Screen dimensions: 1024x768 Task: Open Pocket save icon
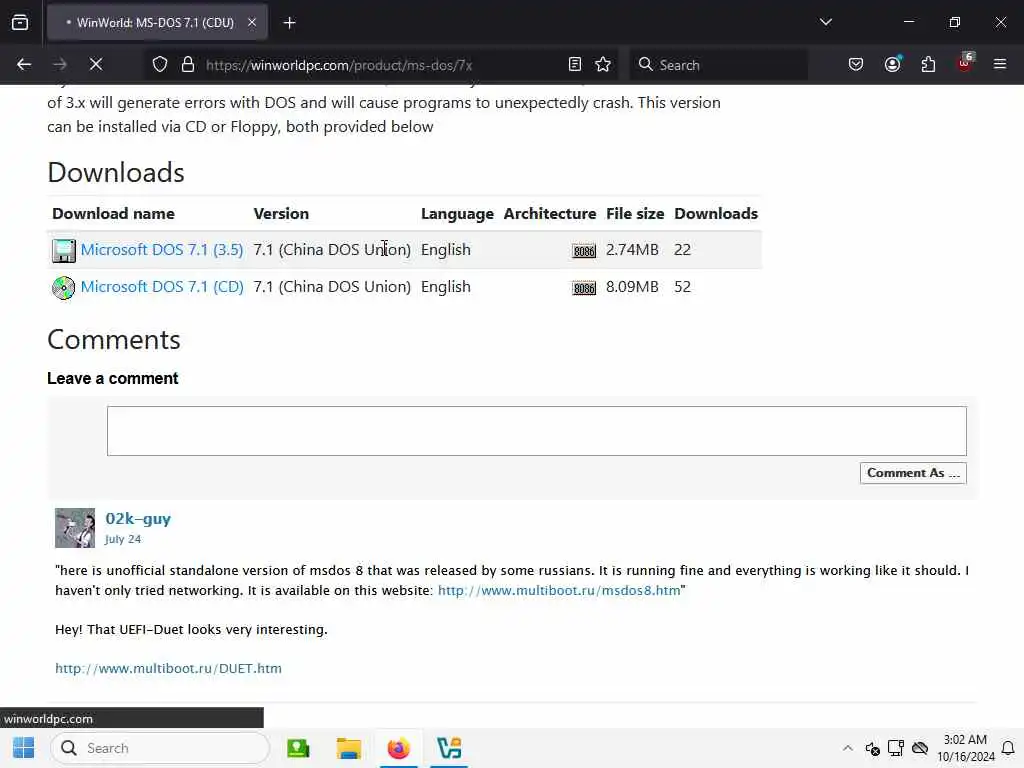tap(856, 65)
